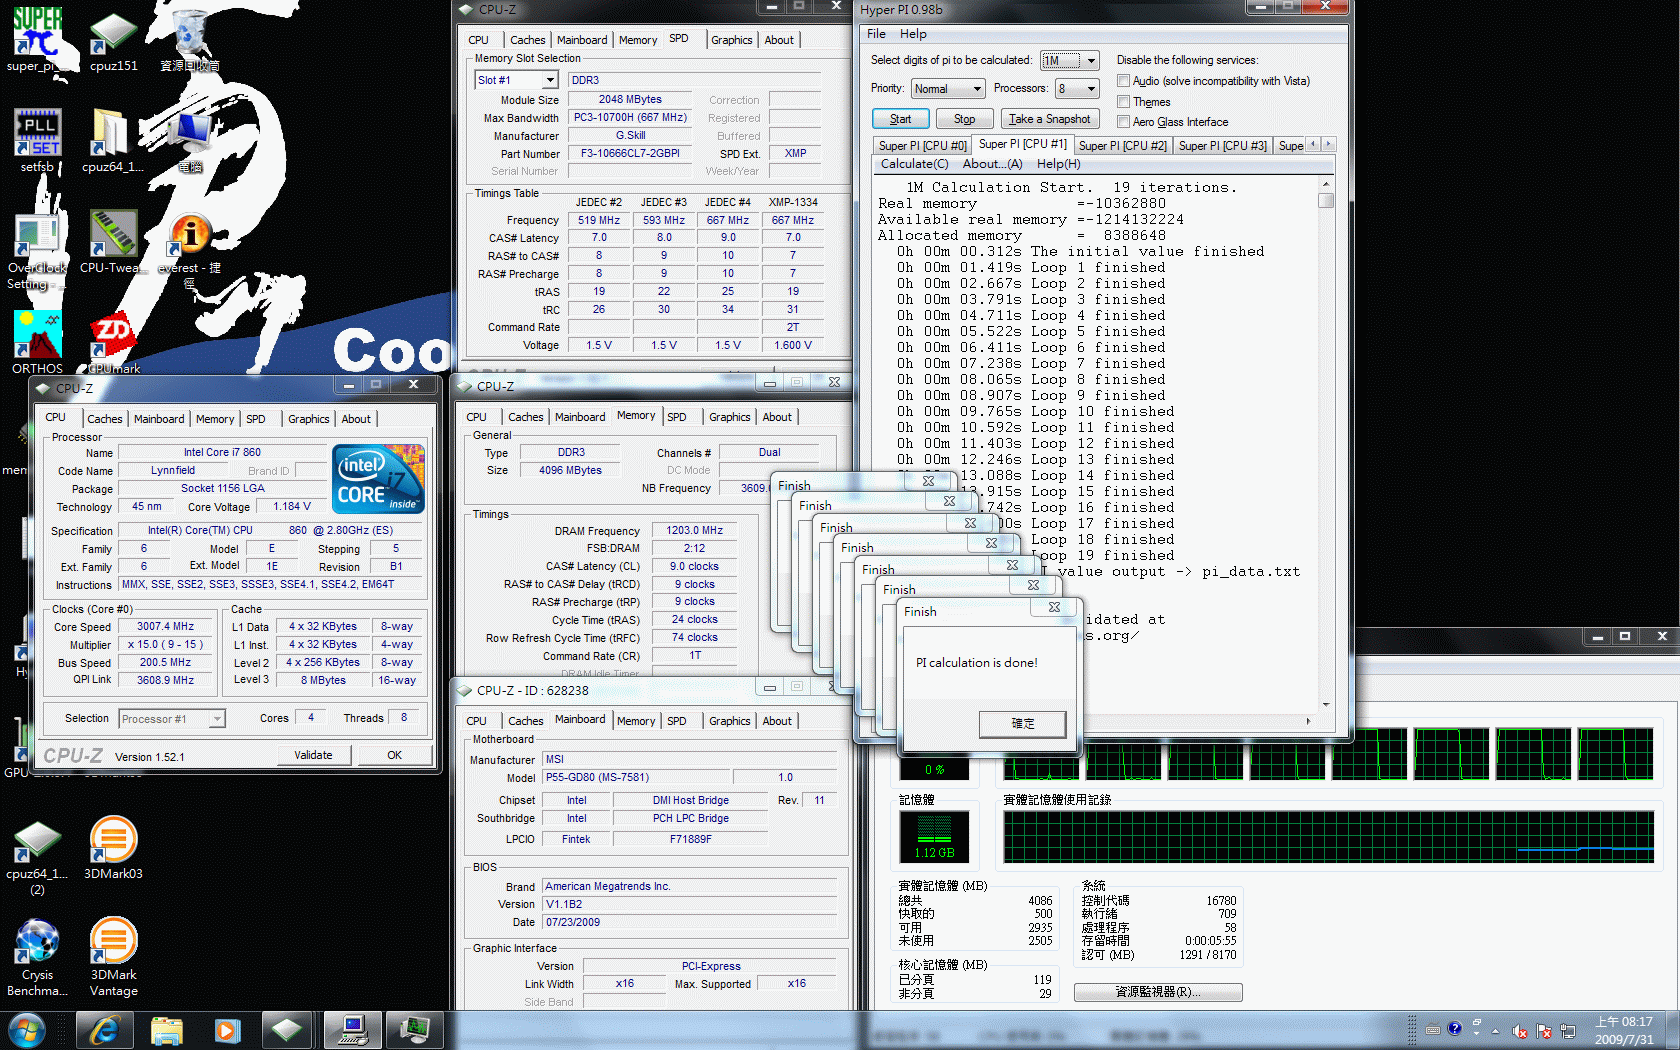Open the everest shortcut icon
The image size is (1680, 1050).
(189, 250)
